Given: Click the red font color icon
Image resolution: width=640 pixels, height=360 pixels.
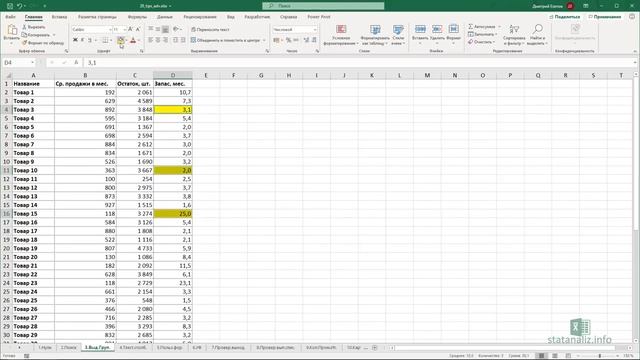Looking at the screenshot, I should (133, 40).
